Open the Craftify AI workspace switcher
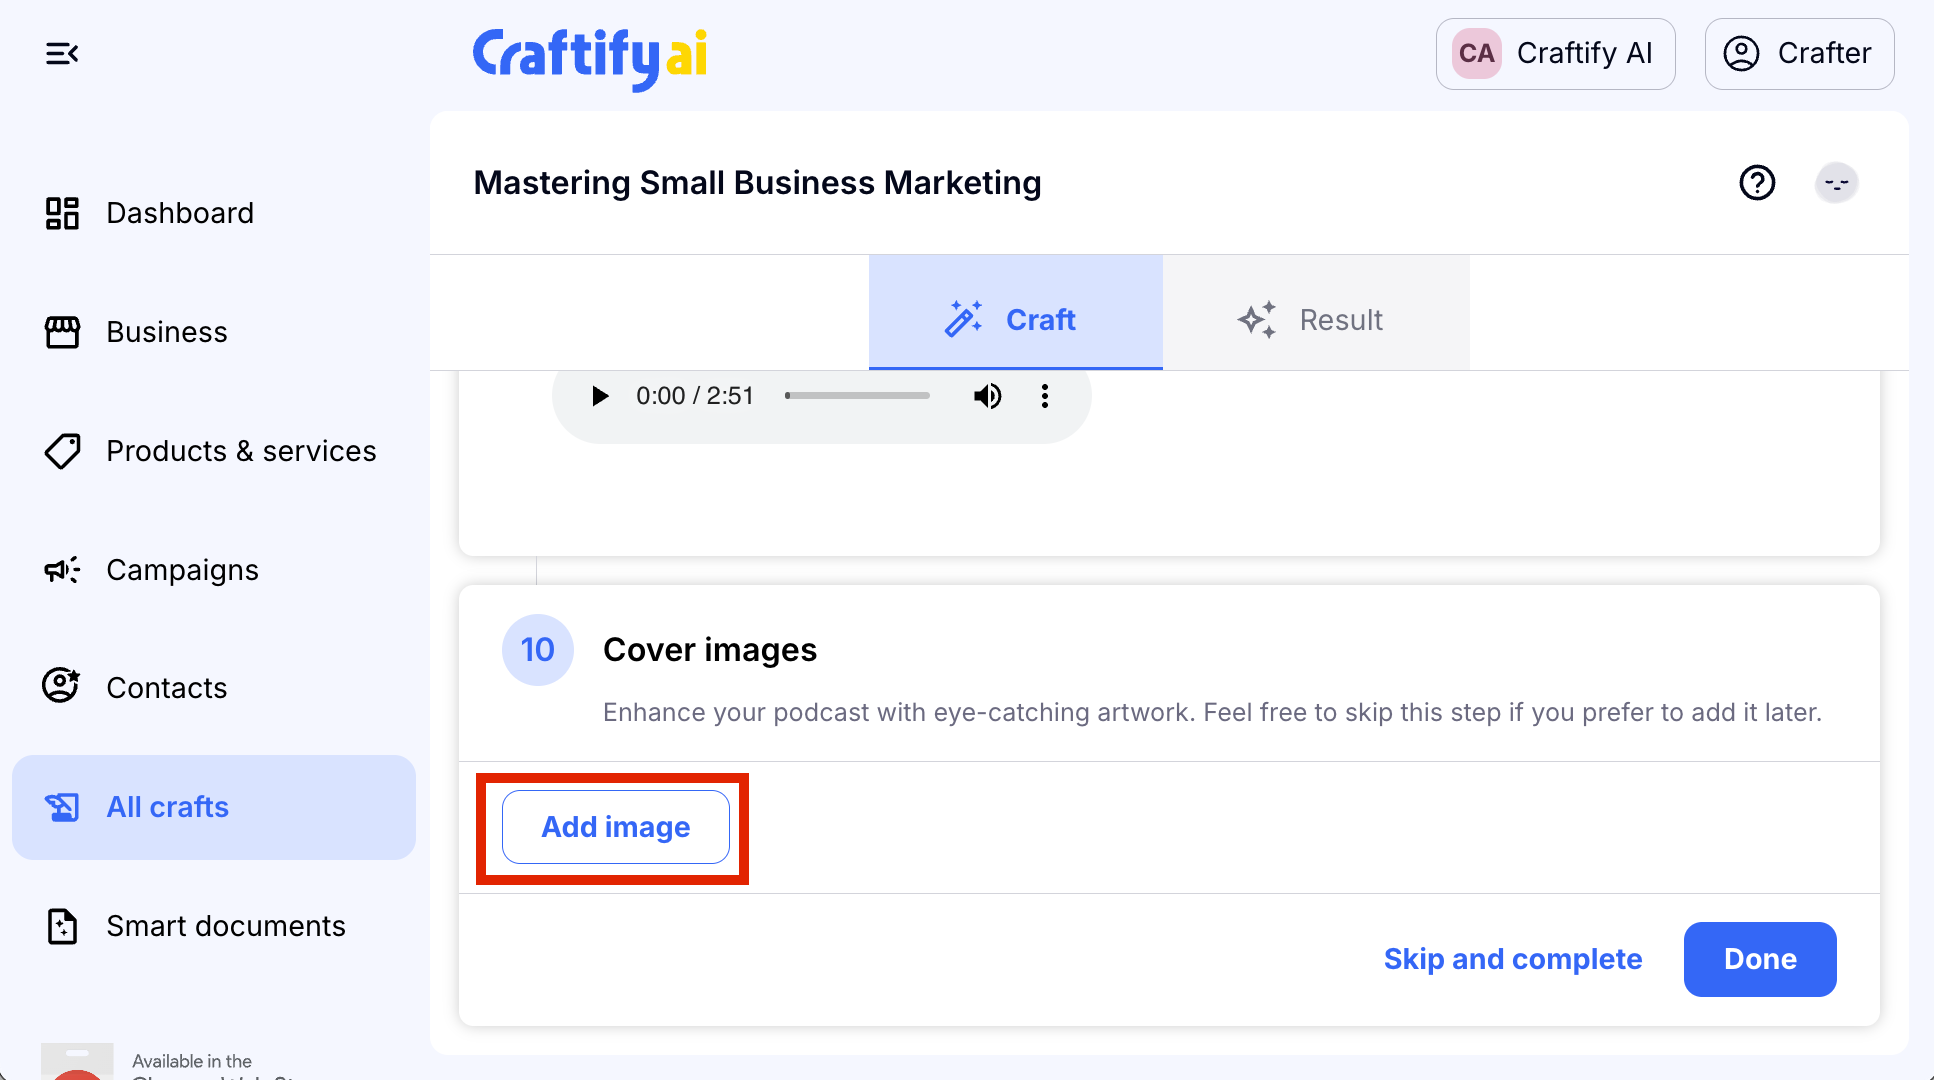This screenshot has width=1934, height=1080. [x=1555, y=54]
